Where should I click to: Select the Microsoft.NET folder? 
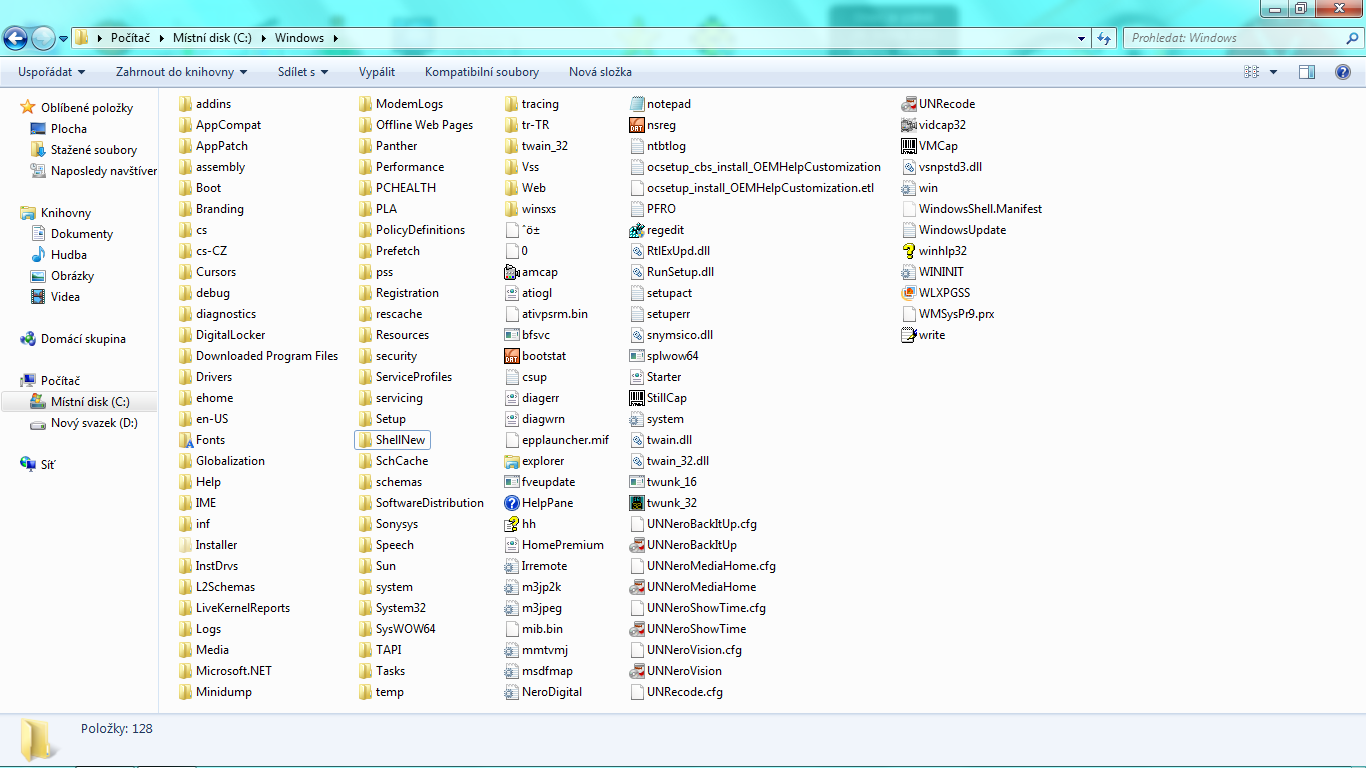pos(225,671)
